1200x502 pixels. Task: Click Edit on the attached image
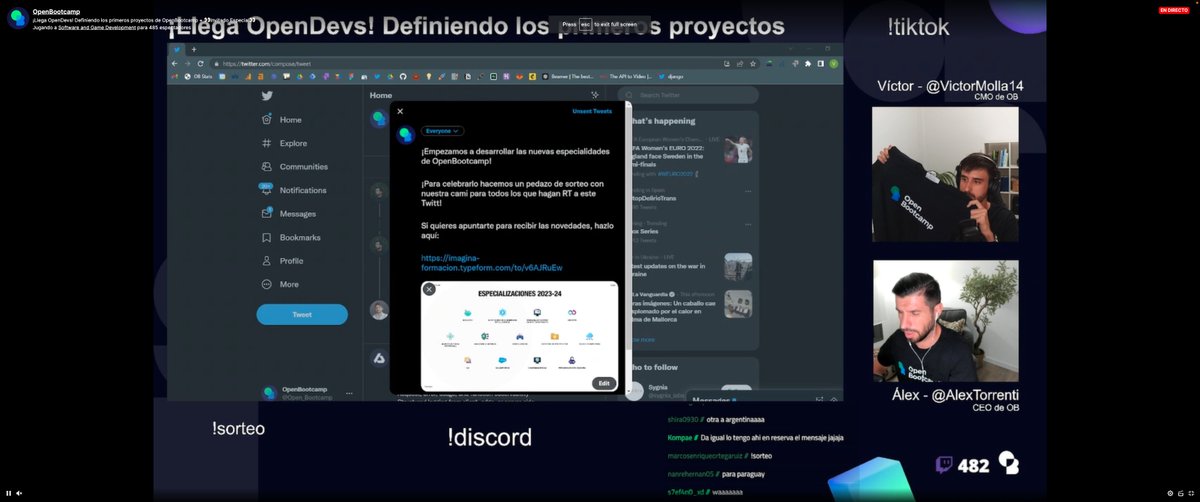[604, 383]
